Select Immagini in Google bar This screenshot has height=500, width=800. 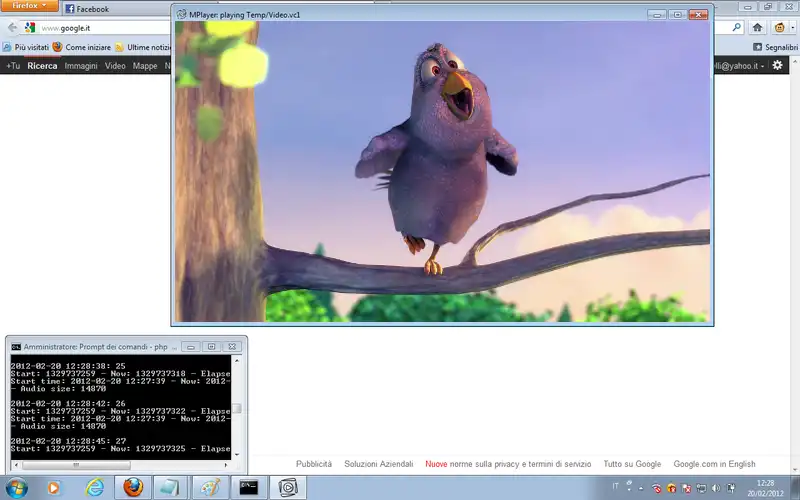[x=81, y=66]
